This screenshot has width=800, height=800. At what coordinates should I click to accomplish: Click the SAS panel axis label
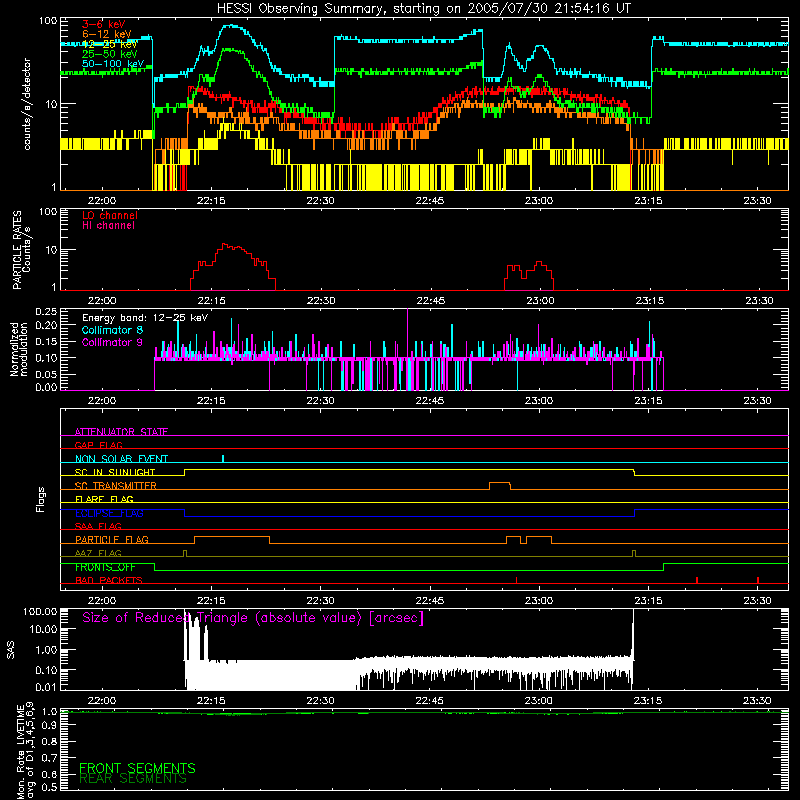point(10,649)
